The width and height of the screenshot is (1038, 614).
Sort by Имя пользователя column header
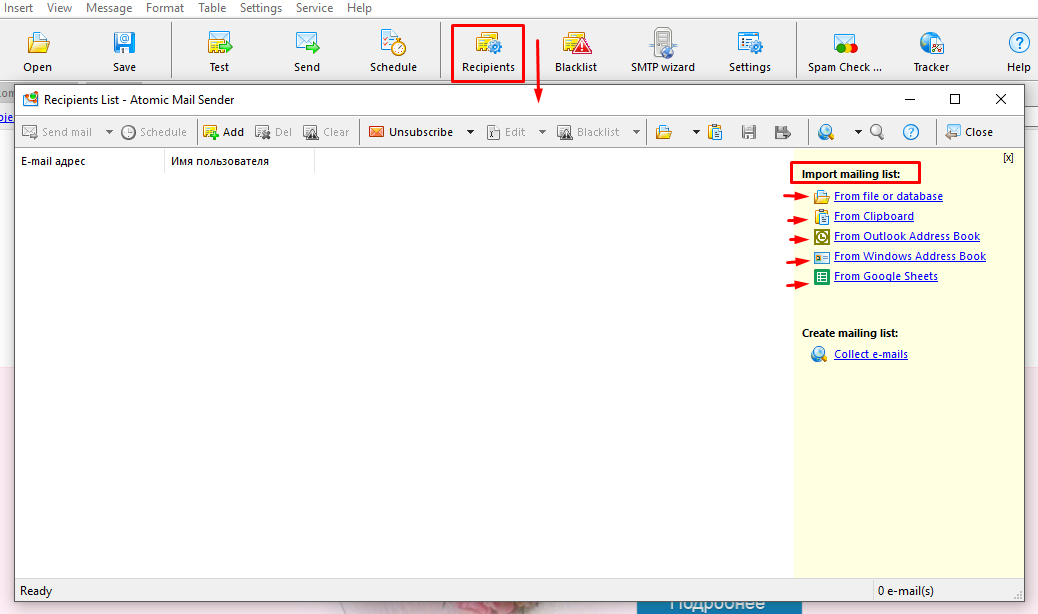240,161
